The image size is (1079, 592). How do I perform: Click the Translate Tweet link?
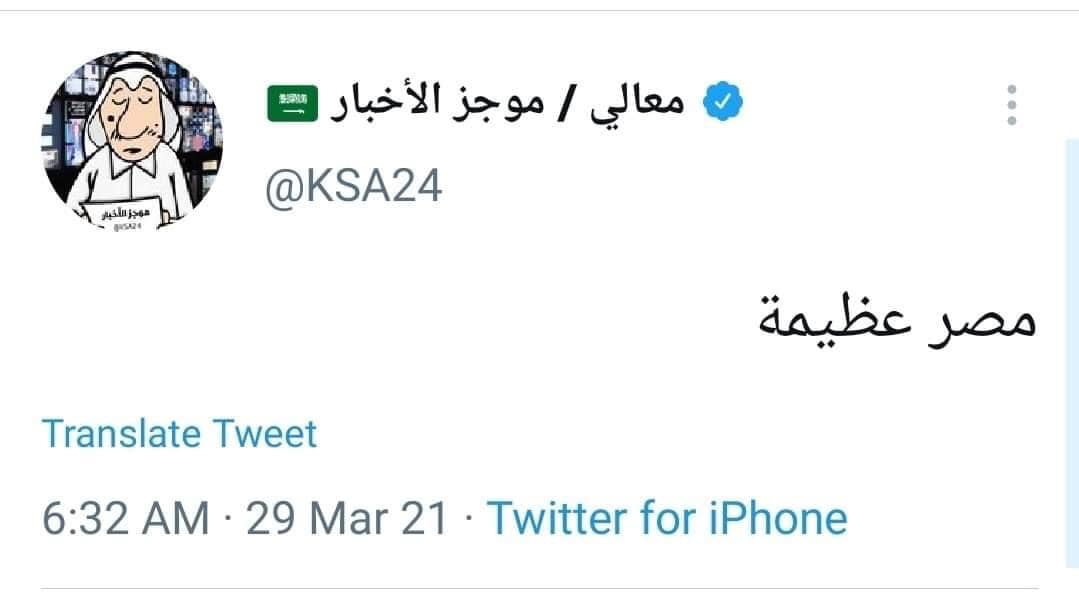[x=179, y=434]
